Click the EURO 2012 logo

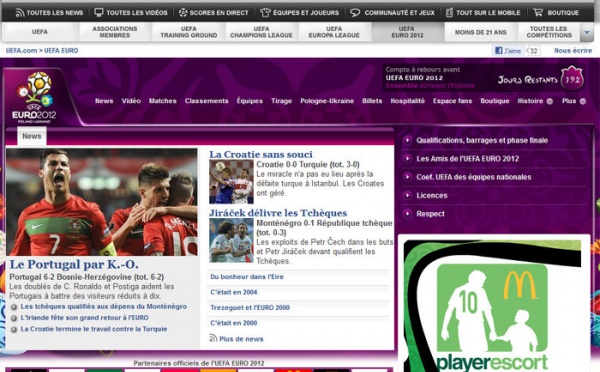point(34,97)
